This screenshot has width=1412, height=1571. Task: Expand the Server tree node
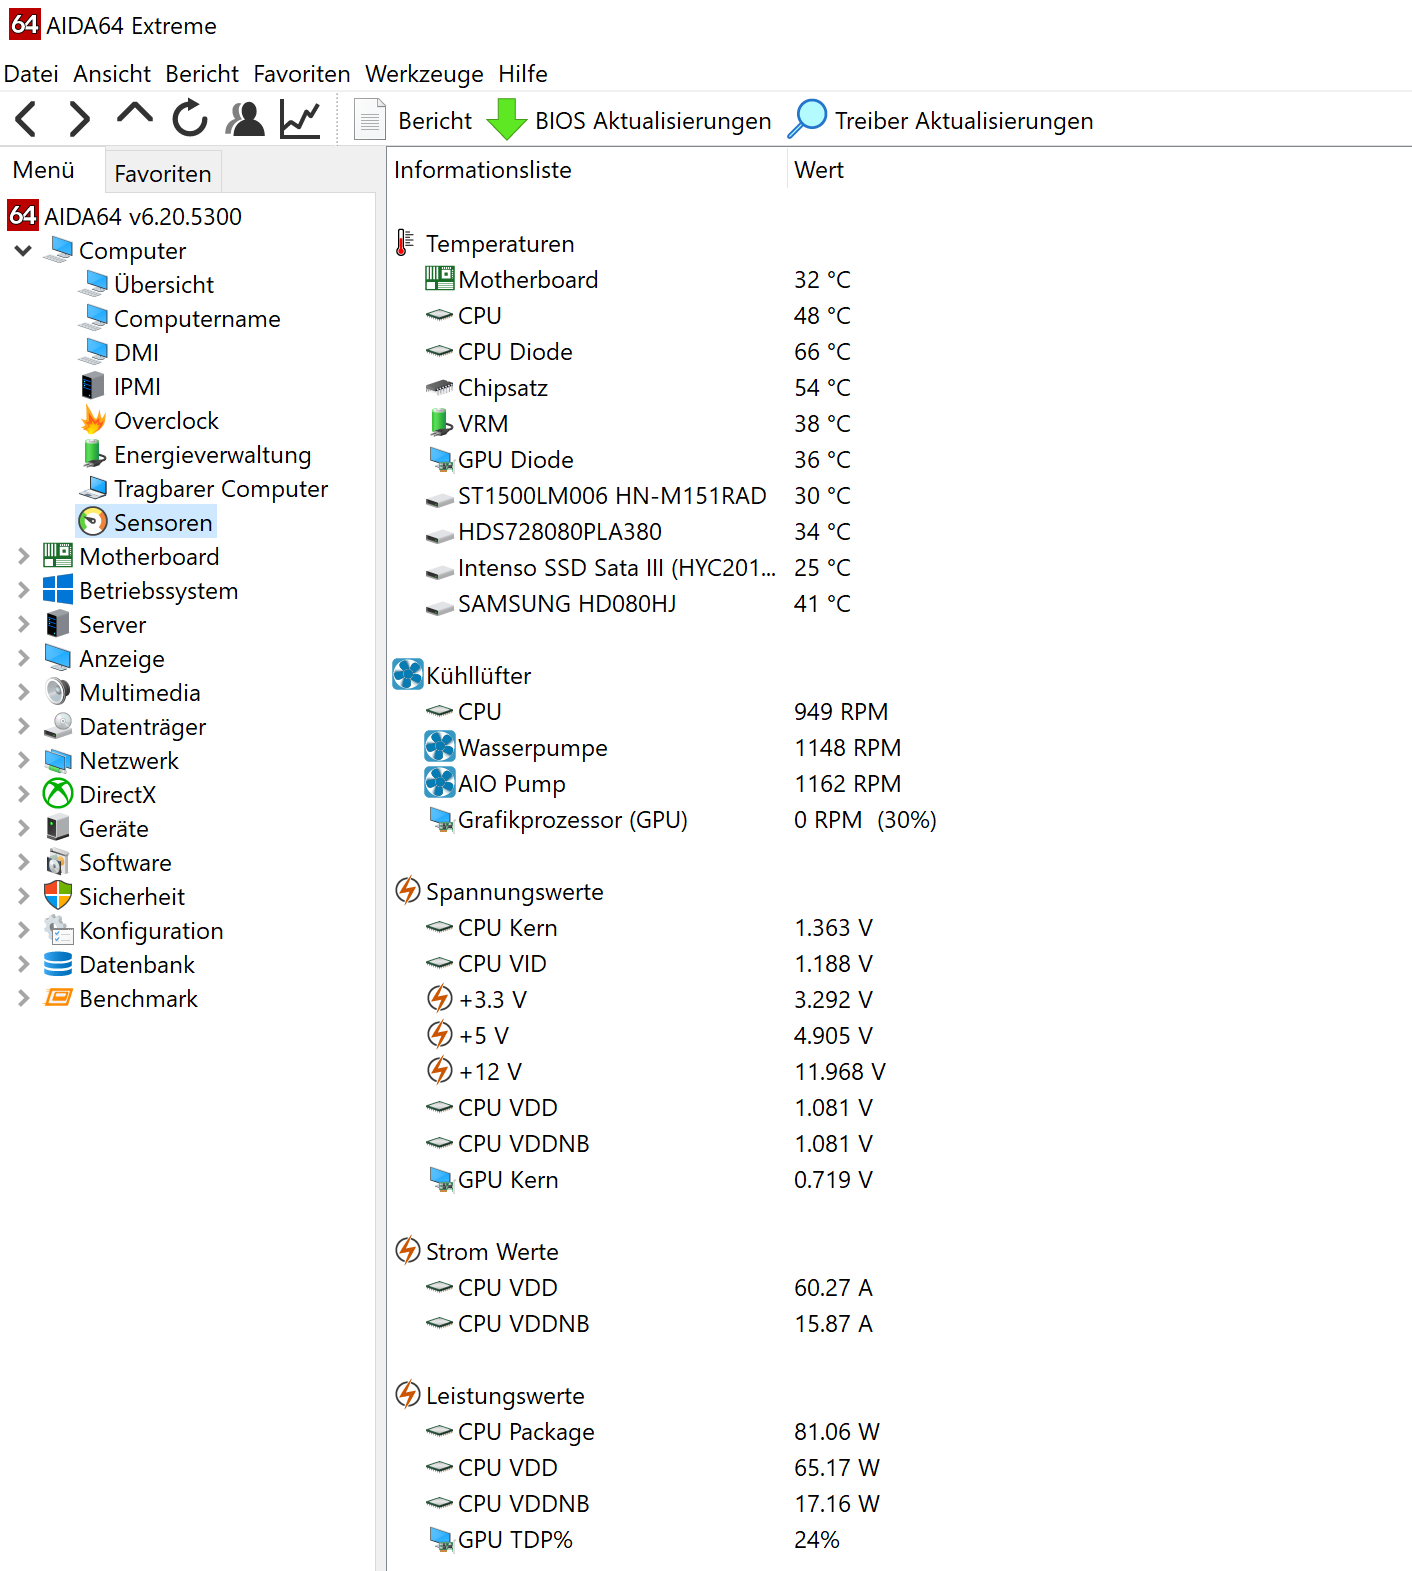coord(23,624)
